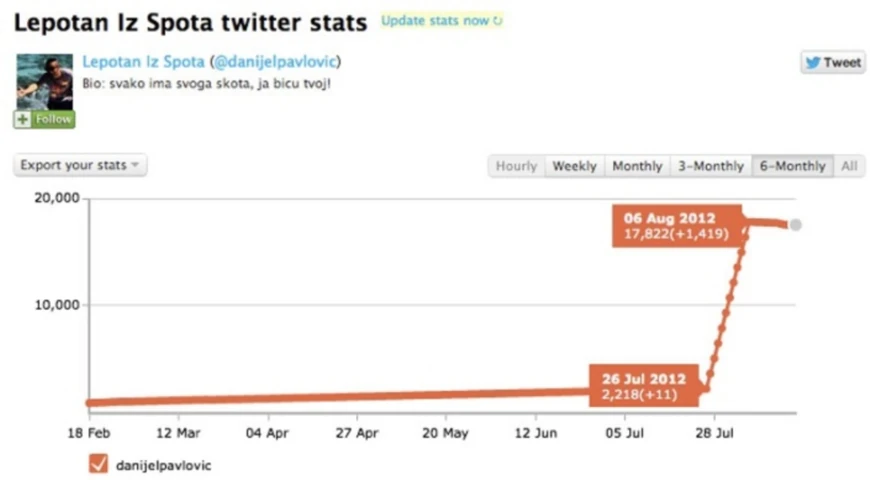Click the Update stats now link
This screenshot has height=480, width=870.
click(x=436, y=21)
